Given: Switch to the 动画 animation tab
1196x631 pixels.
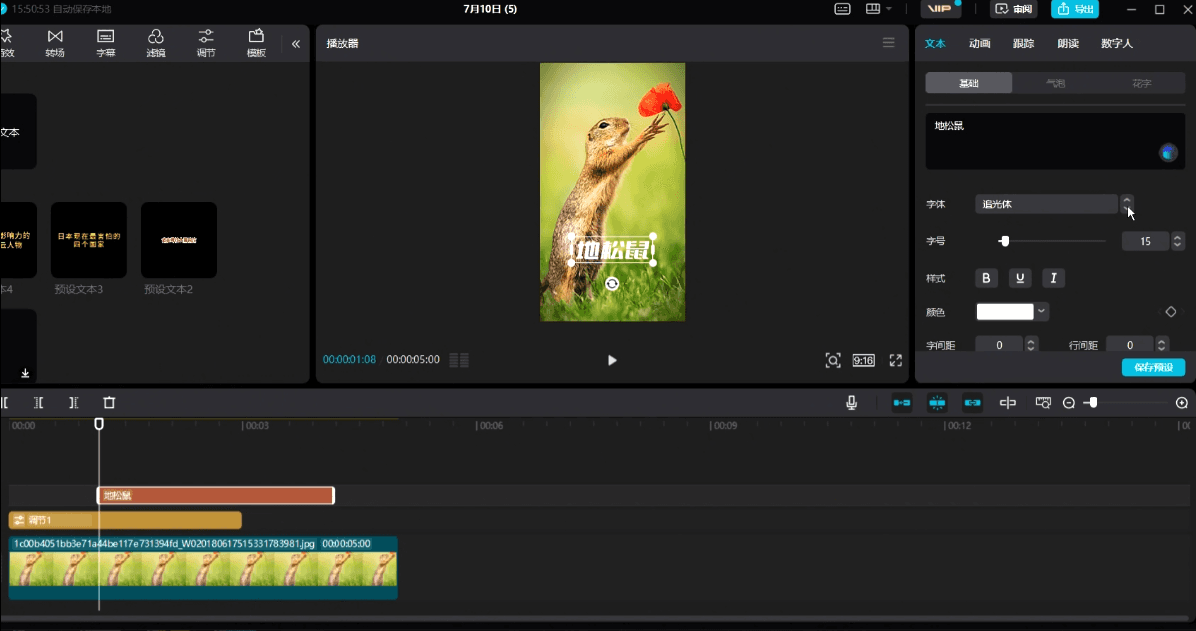Looking at the screenshot, I should point(979,43).
